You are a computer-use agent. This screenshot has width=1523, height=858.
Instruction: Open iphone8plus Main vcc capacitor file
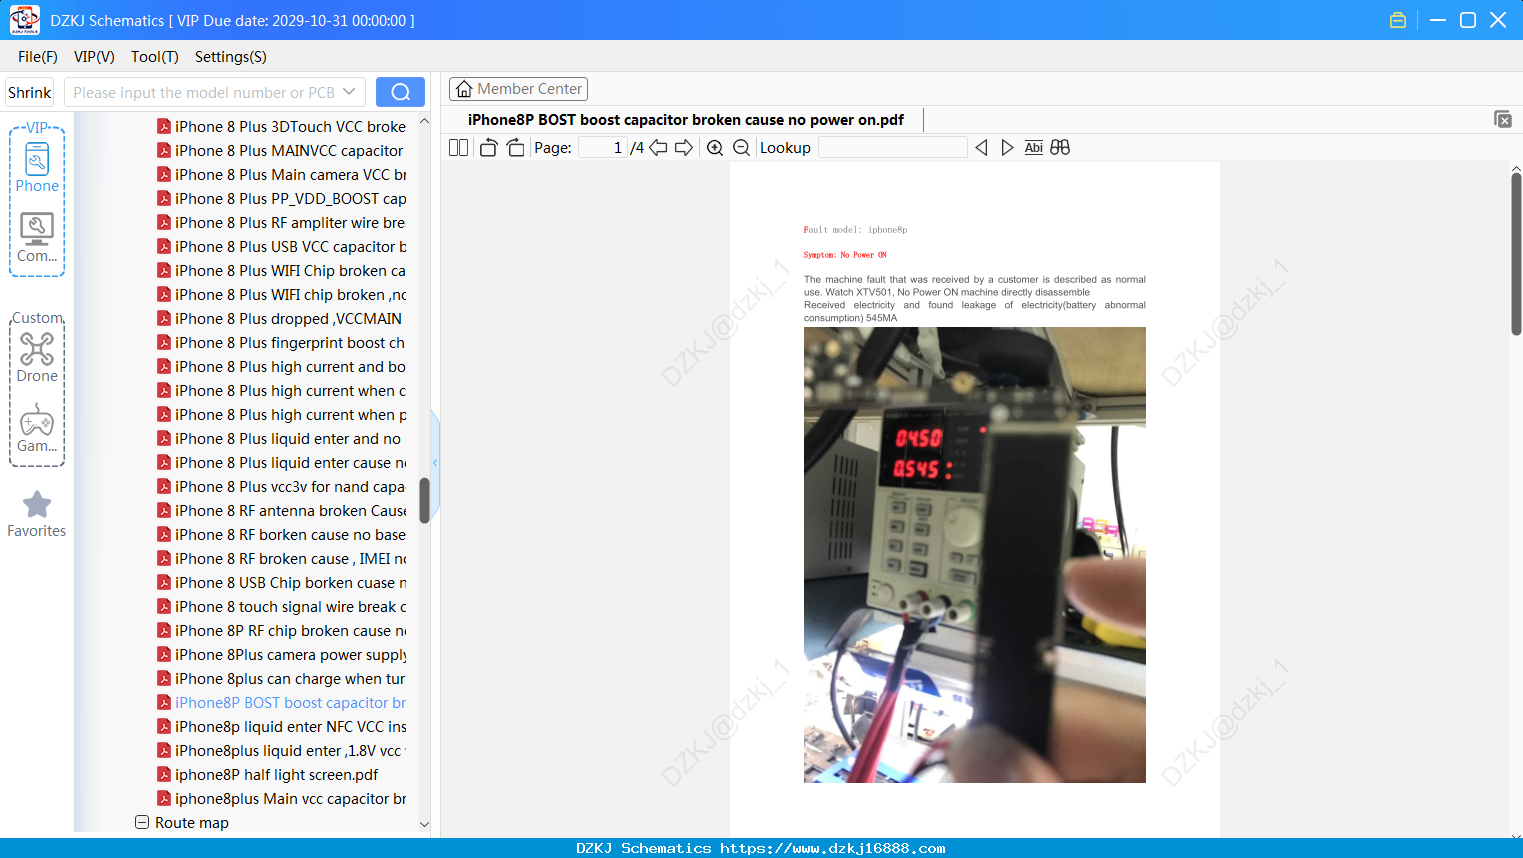coord(291,798)
